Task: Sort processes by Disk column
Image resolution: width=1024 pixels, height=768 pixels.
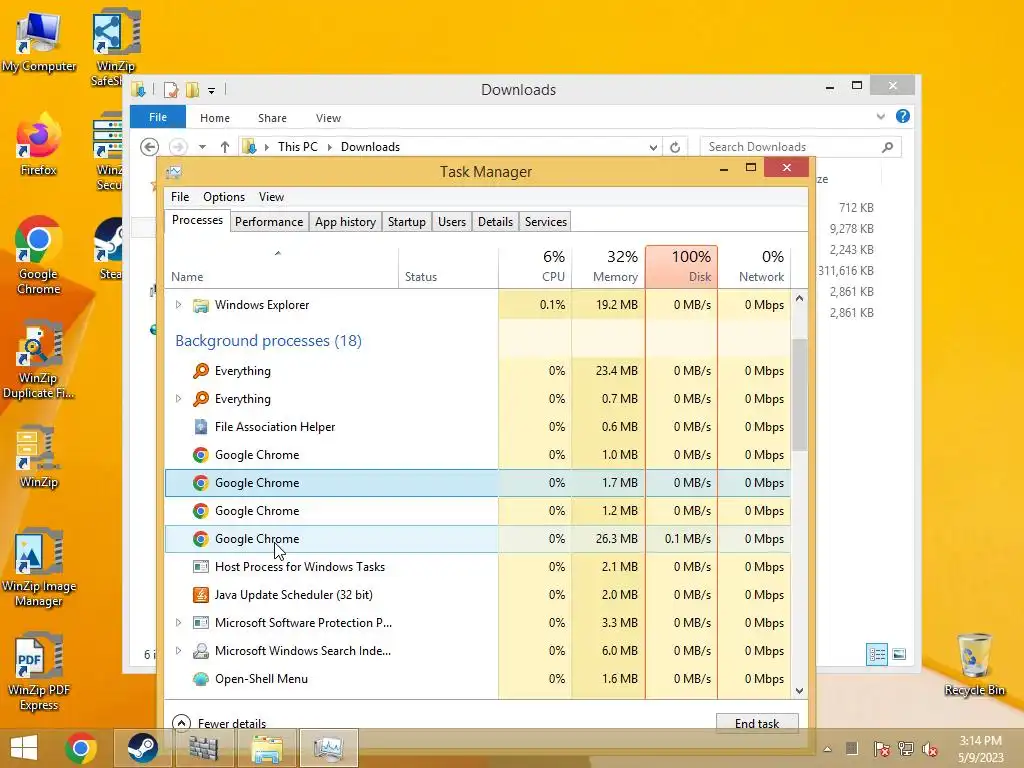Action: click(682, 266)
